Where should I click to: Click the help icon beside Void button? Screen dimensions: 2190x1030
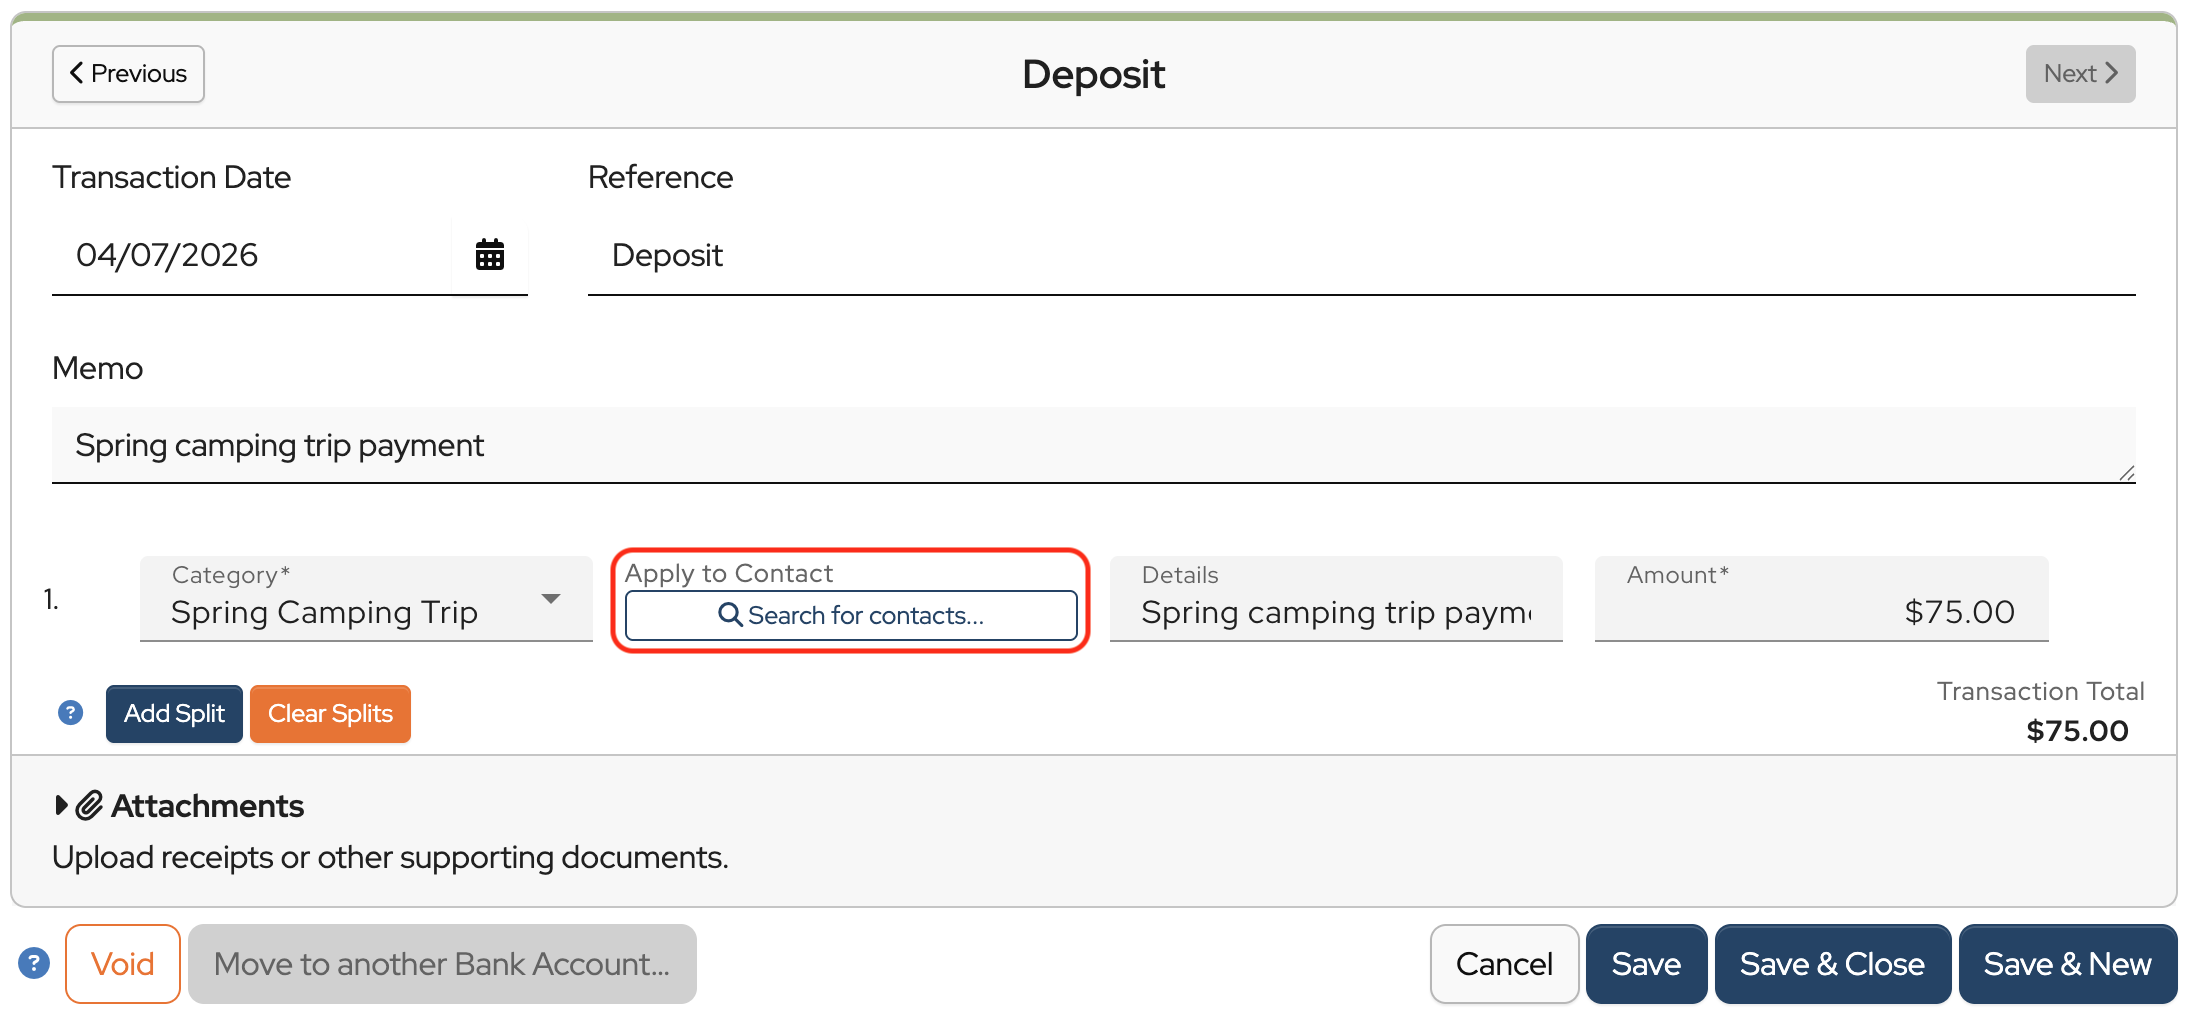(x=34, y=964)
